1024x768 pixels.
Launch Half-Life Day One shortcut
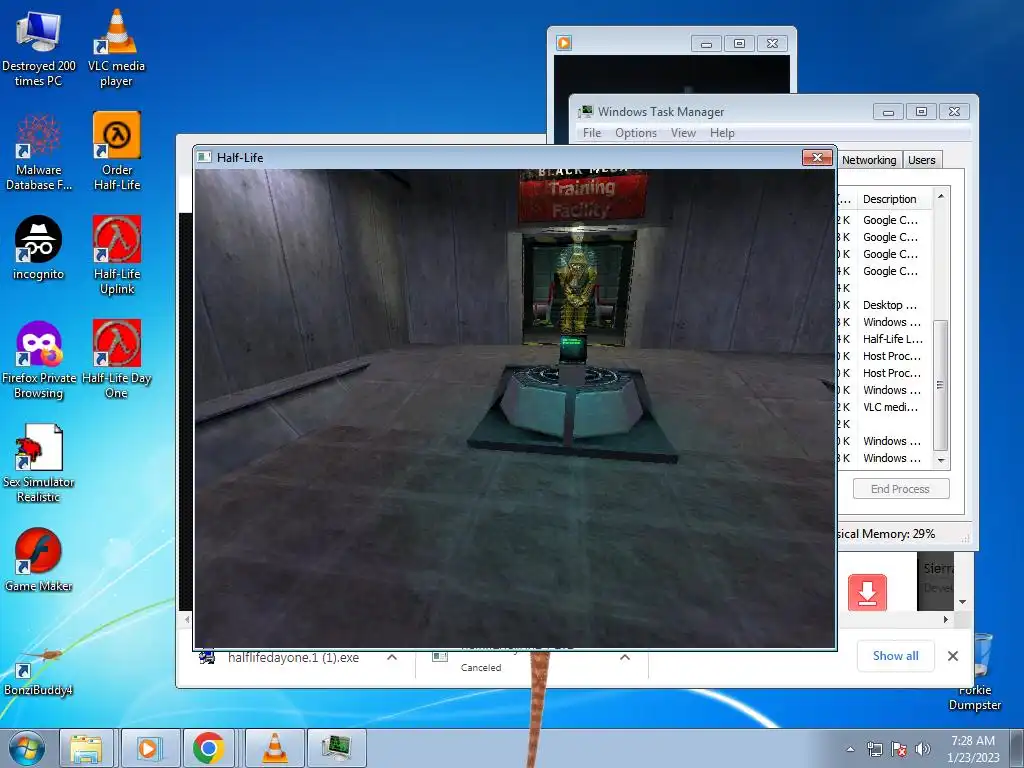tap(117, 359)
